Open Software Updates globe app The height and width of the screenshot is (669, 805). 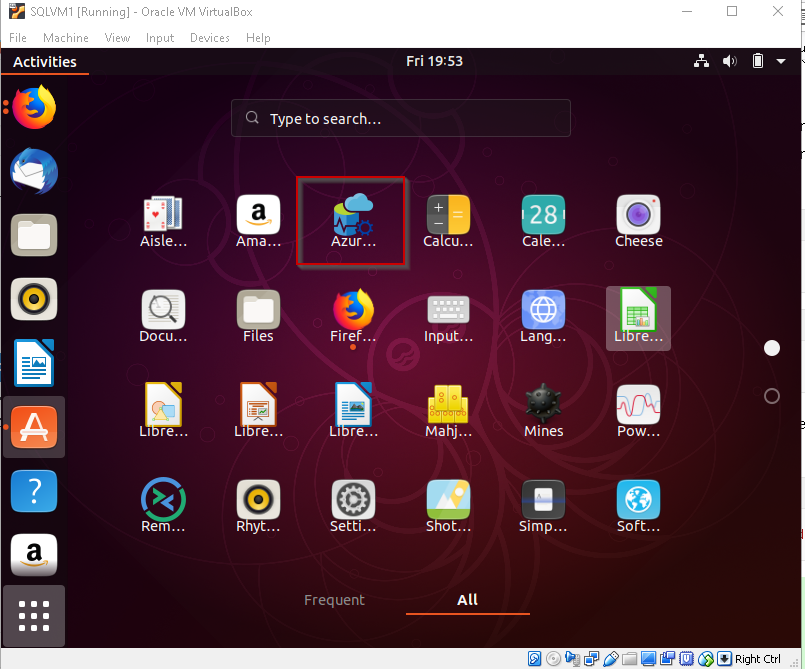click(638, 507)
